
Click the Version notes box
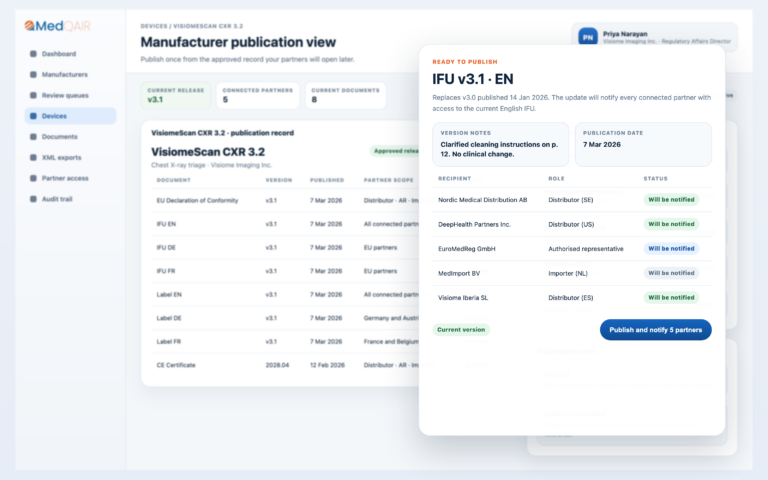click(501, 144)
